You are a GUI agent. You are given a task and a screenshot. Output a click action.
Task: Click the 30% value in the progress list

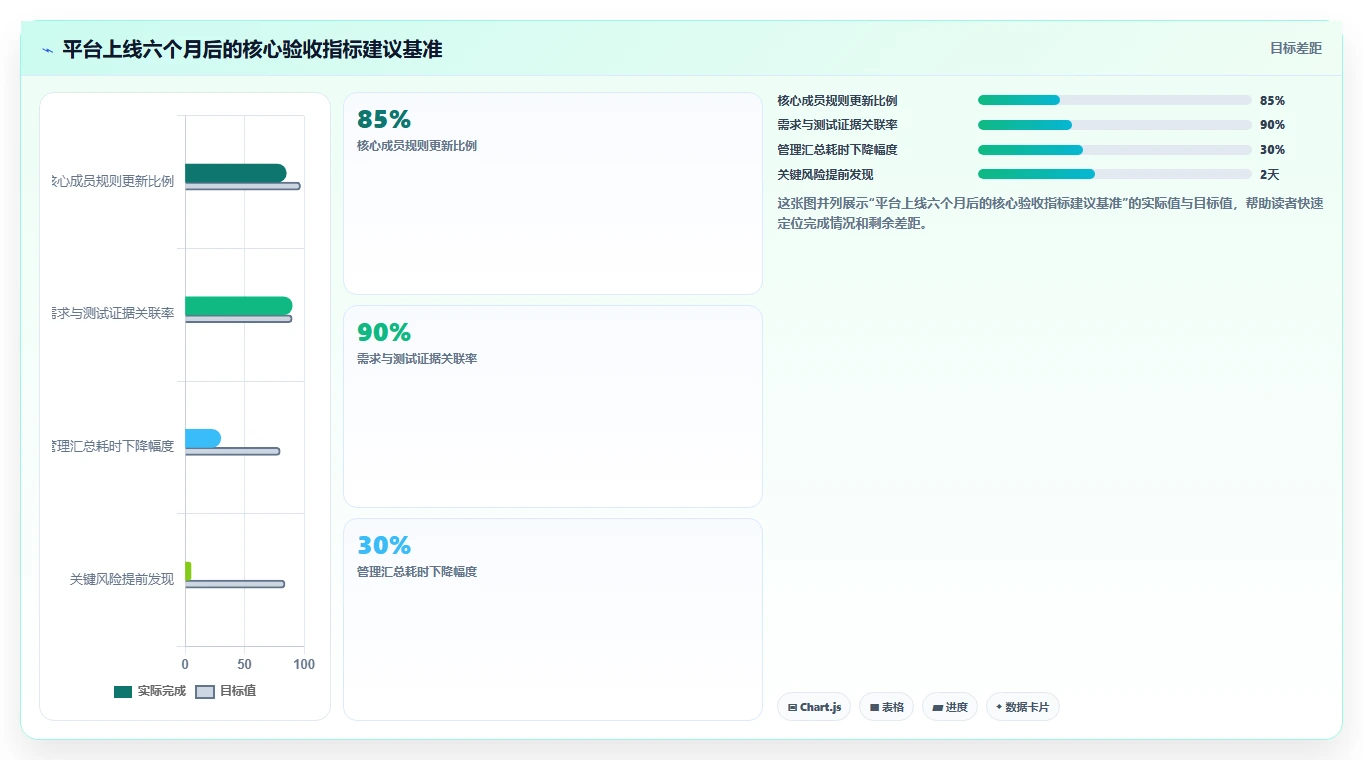pyautogui.click(x=1272, y=150)
